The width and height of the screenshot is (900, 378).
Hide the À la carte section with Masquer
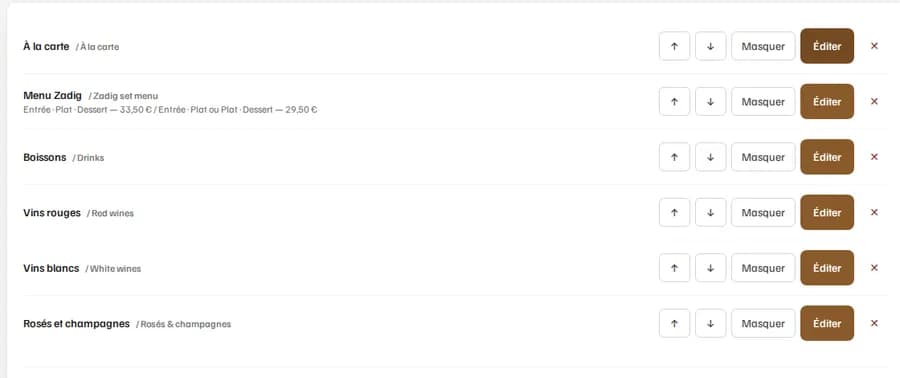click(763, 46)
